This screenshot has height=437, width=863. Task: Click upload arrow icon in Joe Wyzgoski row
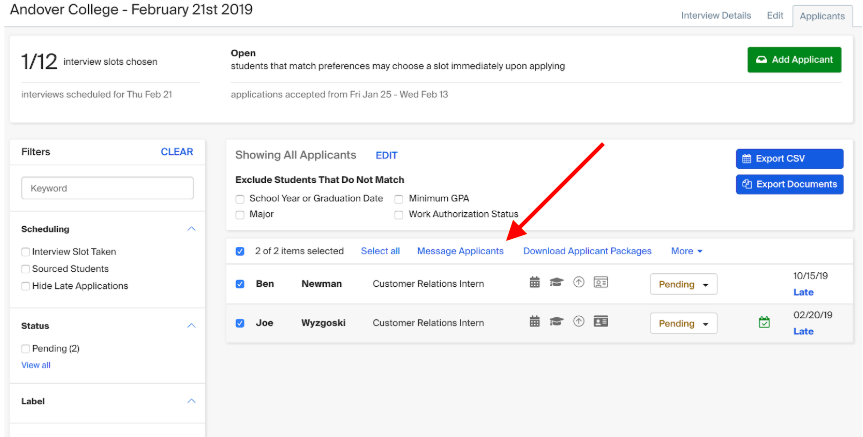tap(578, 322)
